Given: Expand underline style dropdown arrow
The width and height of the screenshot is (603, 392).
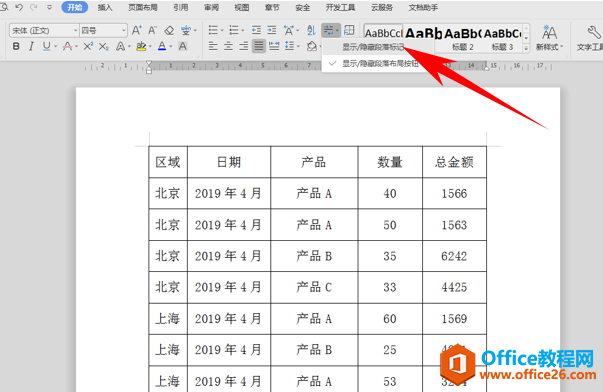Looking at the screenshot, I should tap(56, 47).
